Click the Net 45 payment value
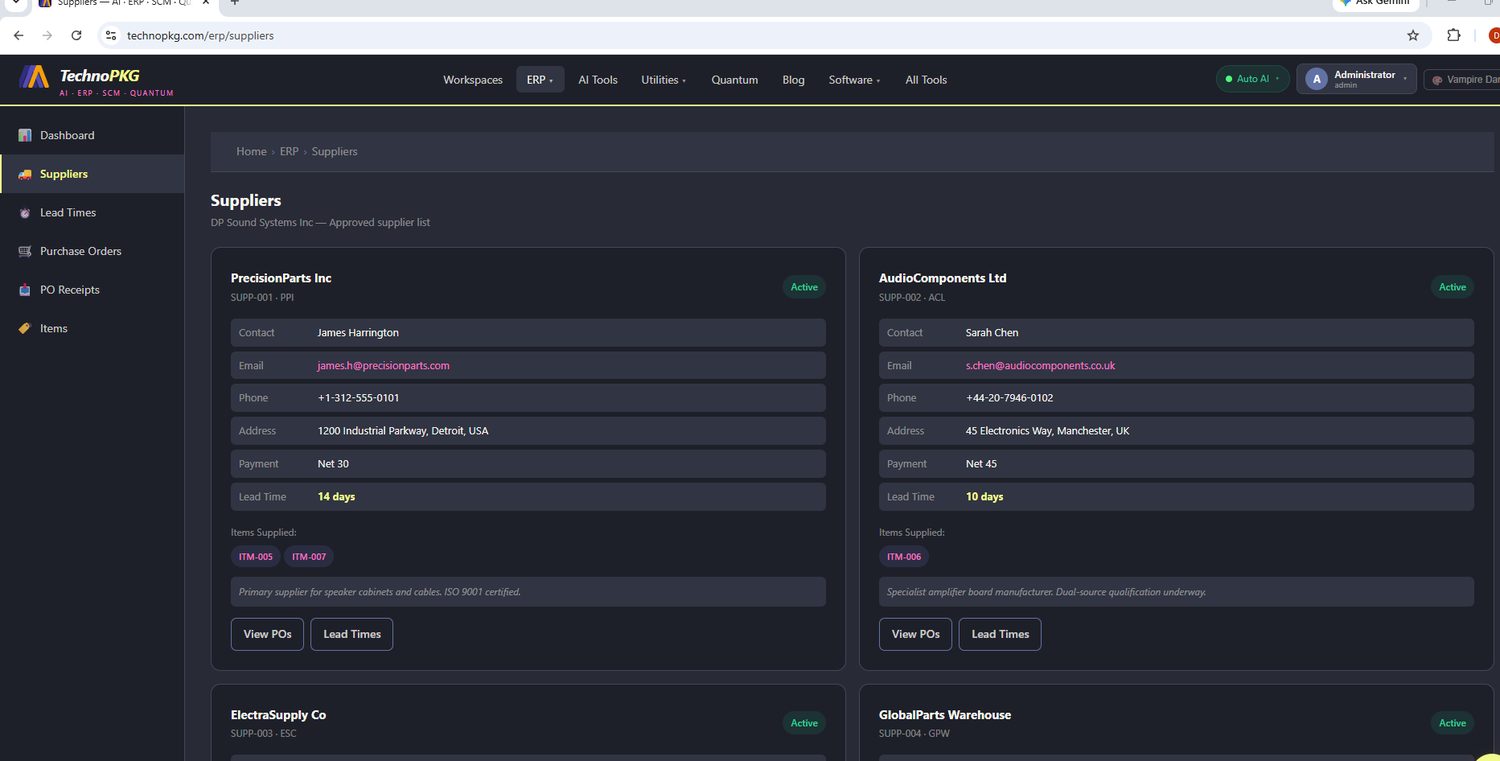This screenshot has height=761, width=1500. pos(981,464)
